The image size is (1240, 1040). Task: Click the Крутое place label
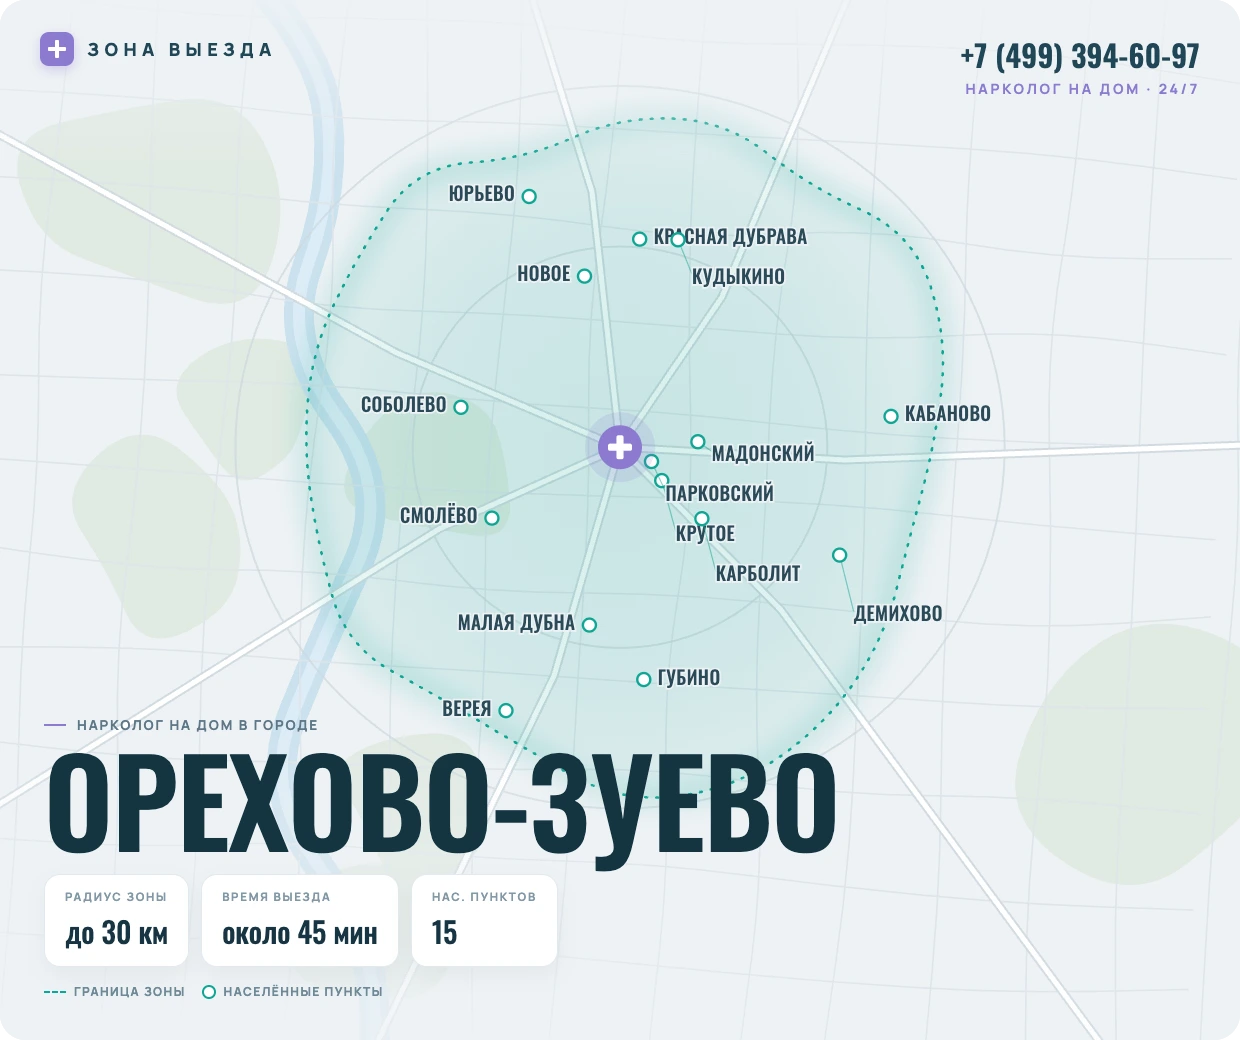[x=705, y=534]
